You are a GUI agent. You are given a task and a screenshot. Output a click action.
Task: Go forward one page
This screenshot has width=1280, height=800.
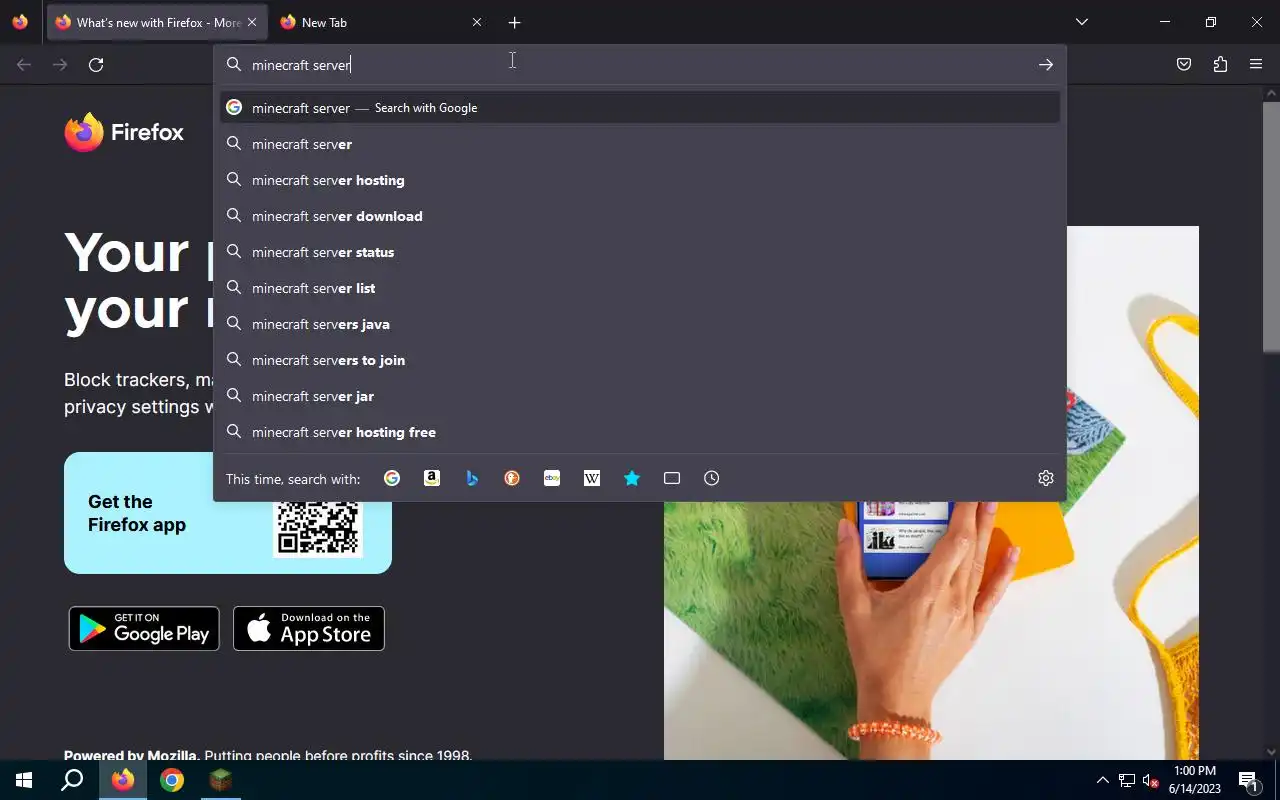click(x=60, y=65)
